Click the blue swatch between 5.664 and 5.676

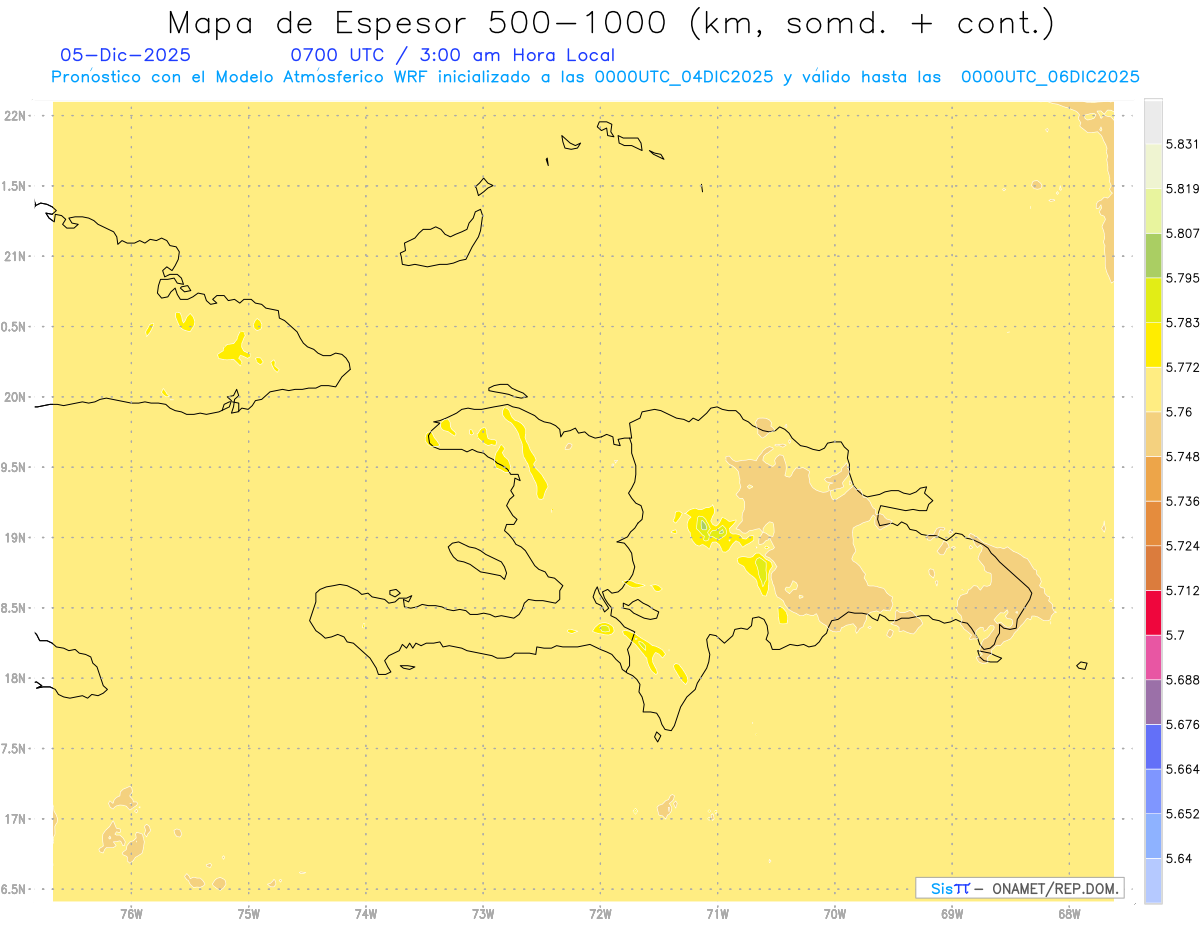click(x=1153, y=746)
